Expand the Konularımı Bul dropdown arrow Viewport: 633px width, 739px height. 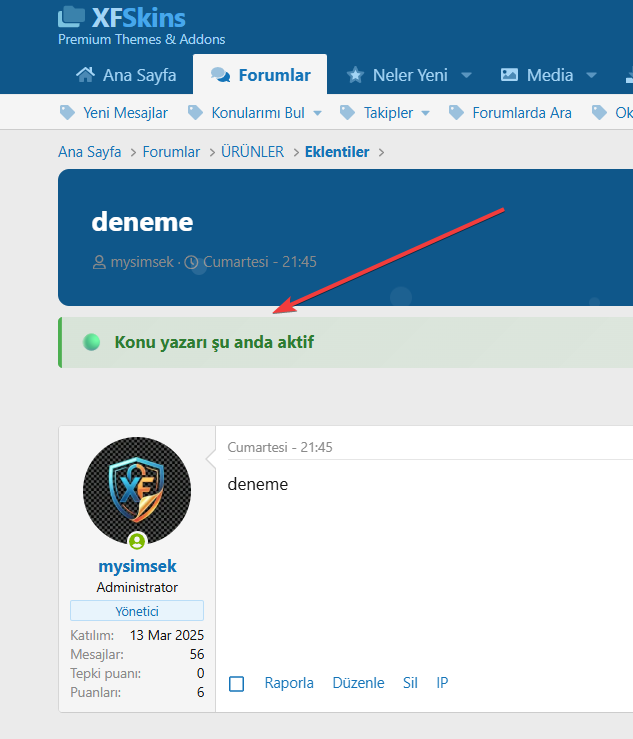tap(317, 113)
